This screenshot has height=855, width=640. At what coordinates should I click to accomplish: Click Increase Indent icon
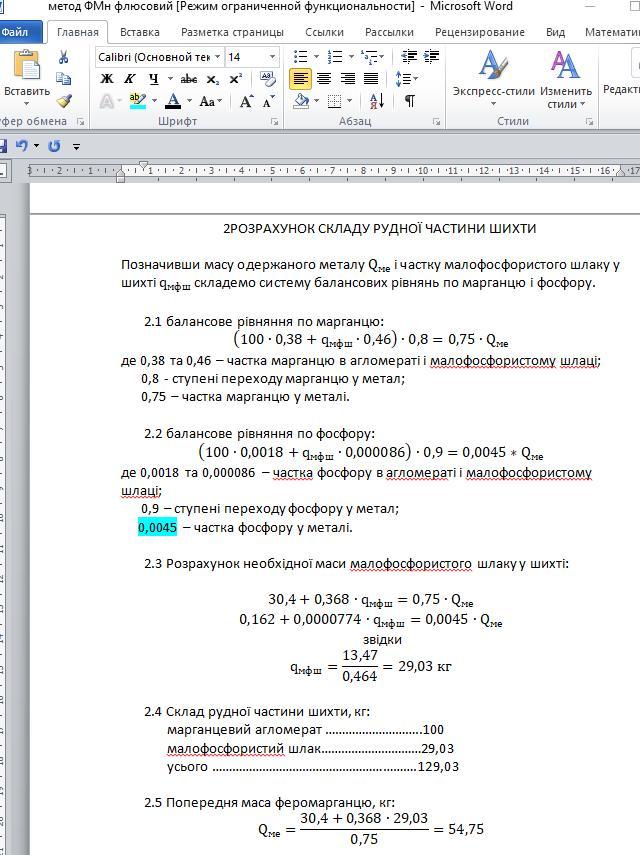coord(431,56)
